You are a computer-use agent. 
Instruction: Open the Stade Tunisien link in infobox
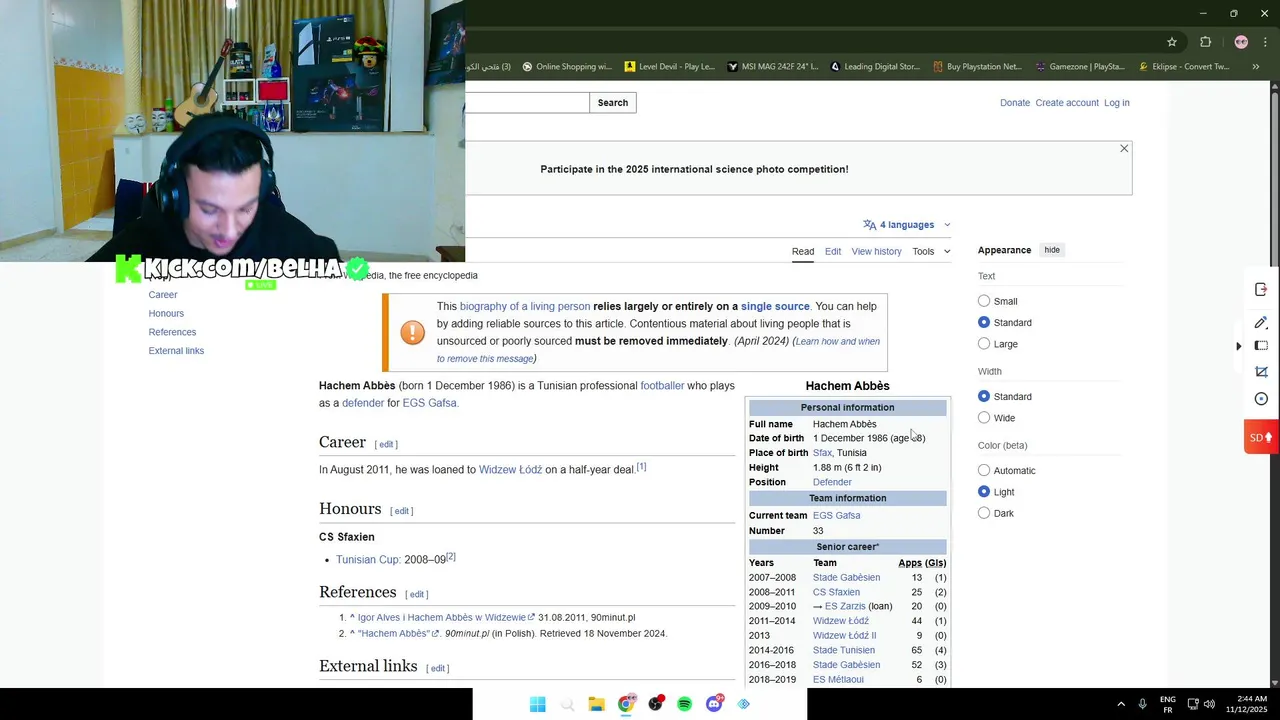(x=844, y=650)
